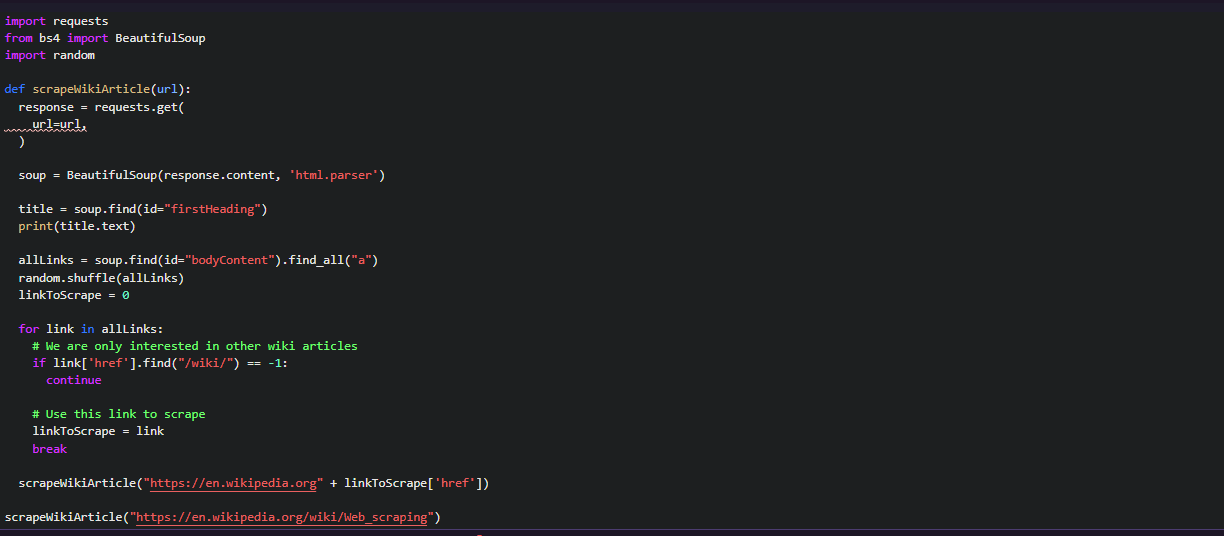Click the squiggly-underlined "url=url," argument
This screenshot has height=536, width=1224.
(60, 124)
